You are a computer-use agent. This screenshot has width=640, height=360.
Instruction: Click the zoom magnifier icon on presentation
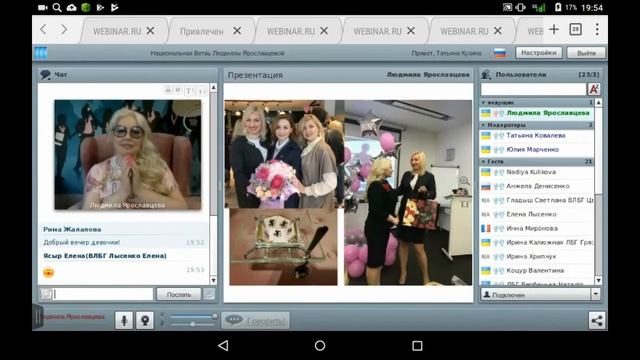click(464, 180)
